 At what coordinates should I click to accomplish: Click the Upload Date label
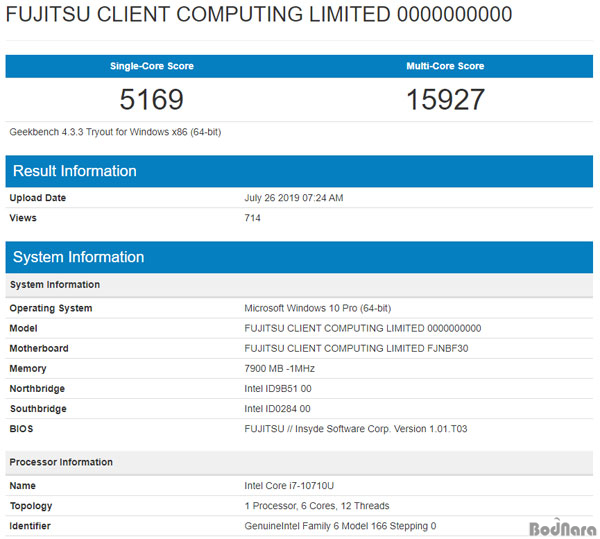click(x=38, y=198)
